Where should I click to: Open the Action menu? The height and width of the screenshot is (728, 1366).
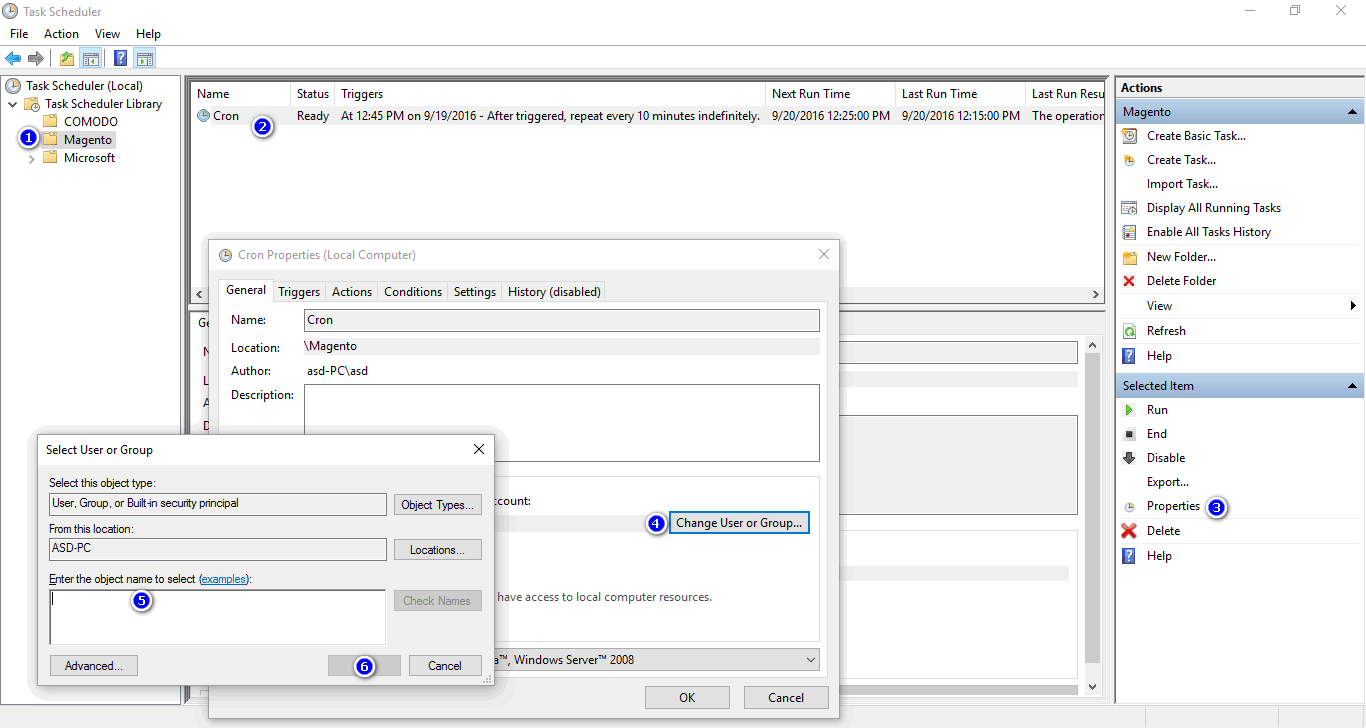click(x=61, y=33)
